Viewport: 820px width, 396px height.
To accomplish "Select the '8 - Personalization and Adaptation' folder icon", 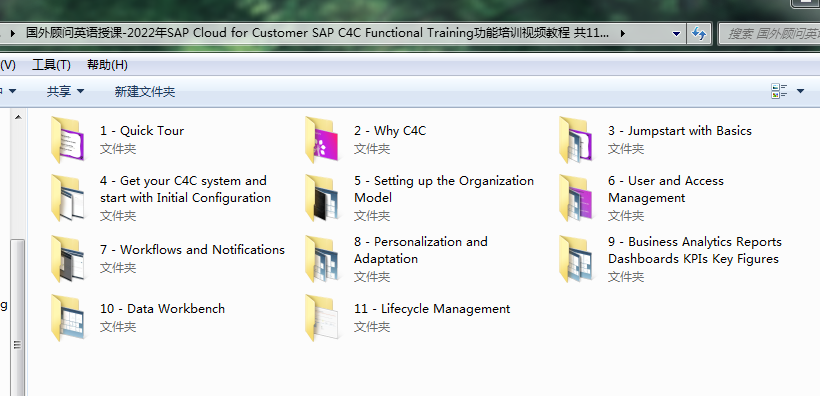I will [x=322, y=259].
